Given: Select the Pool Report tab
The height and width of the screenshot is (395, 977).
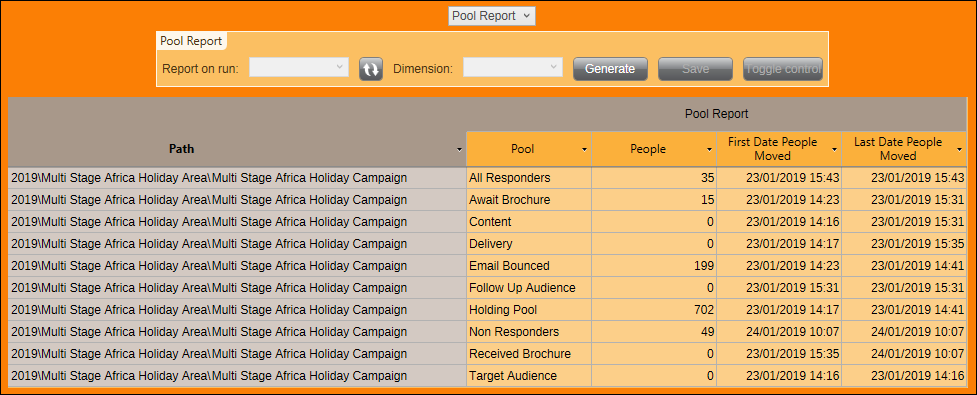Looking at the screenshot, I should 191,41.
